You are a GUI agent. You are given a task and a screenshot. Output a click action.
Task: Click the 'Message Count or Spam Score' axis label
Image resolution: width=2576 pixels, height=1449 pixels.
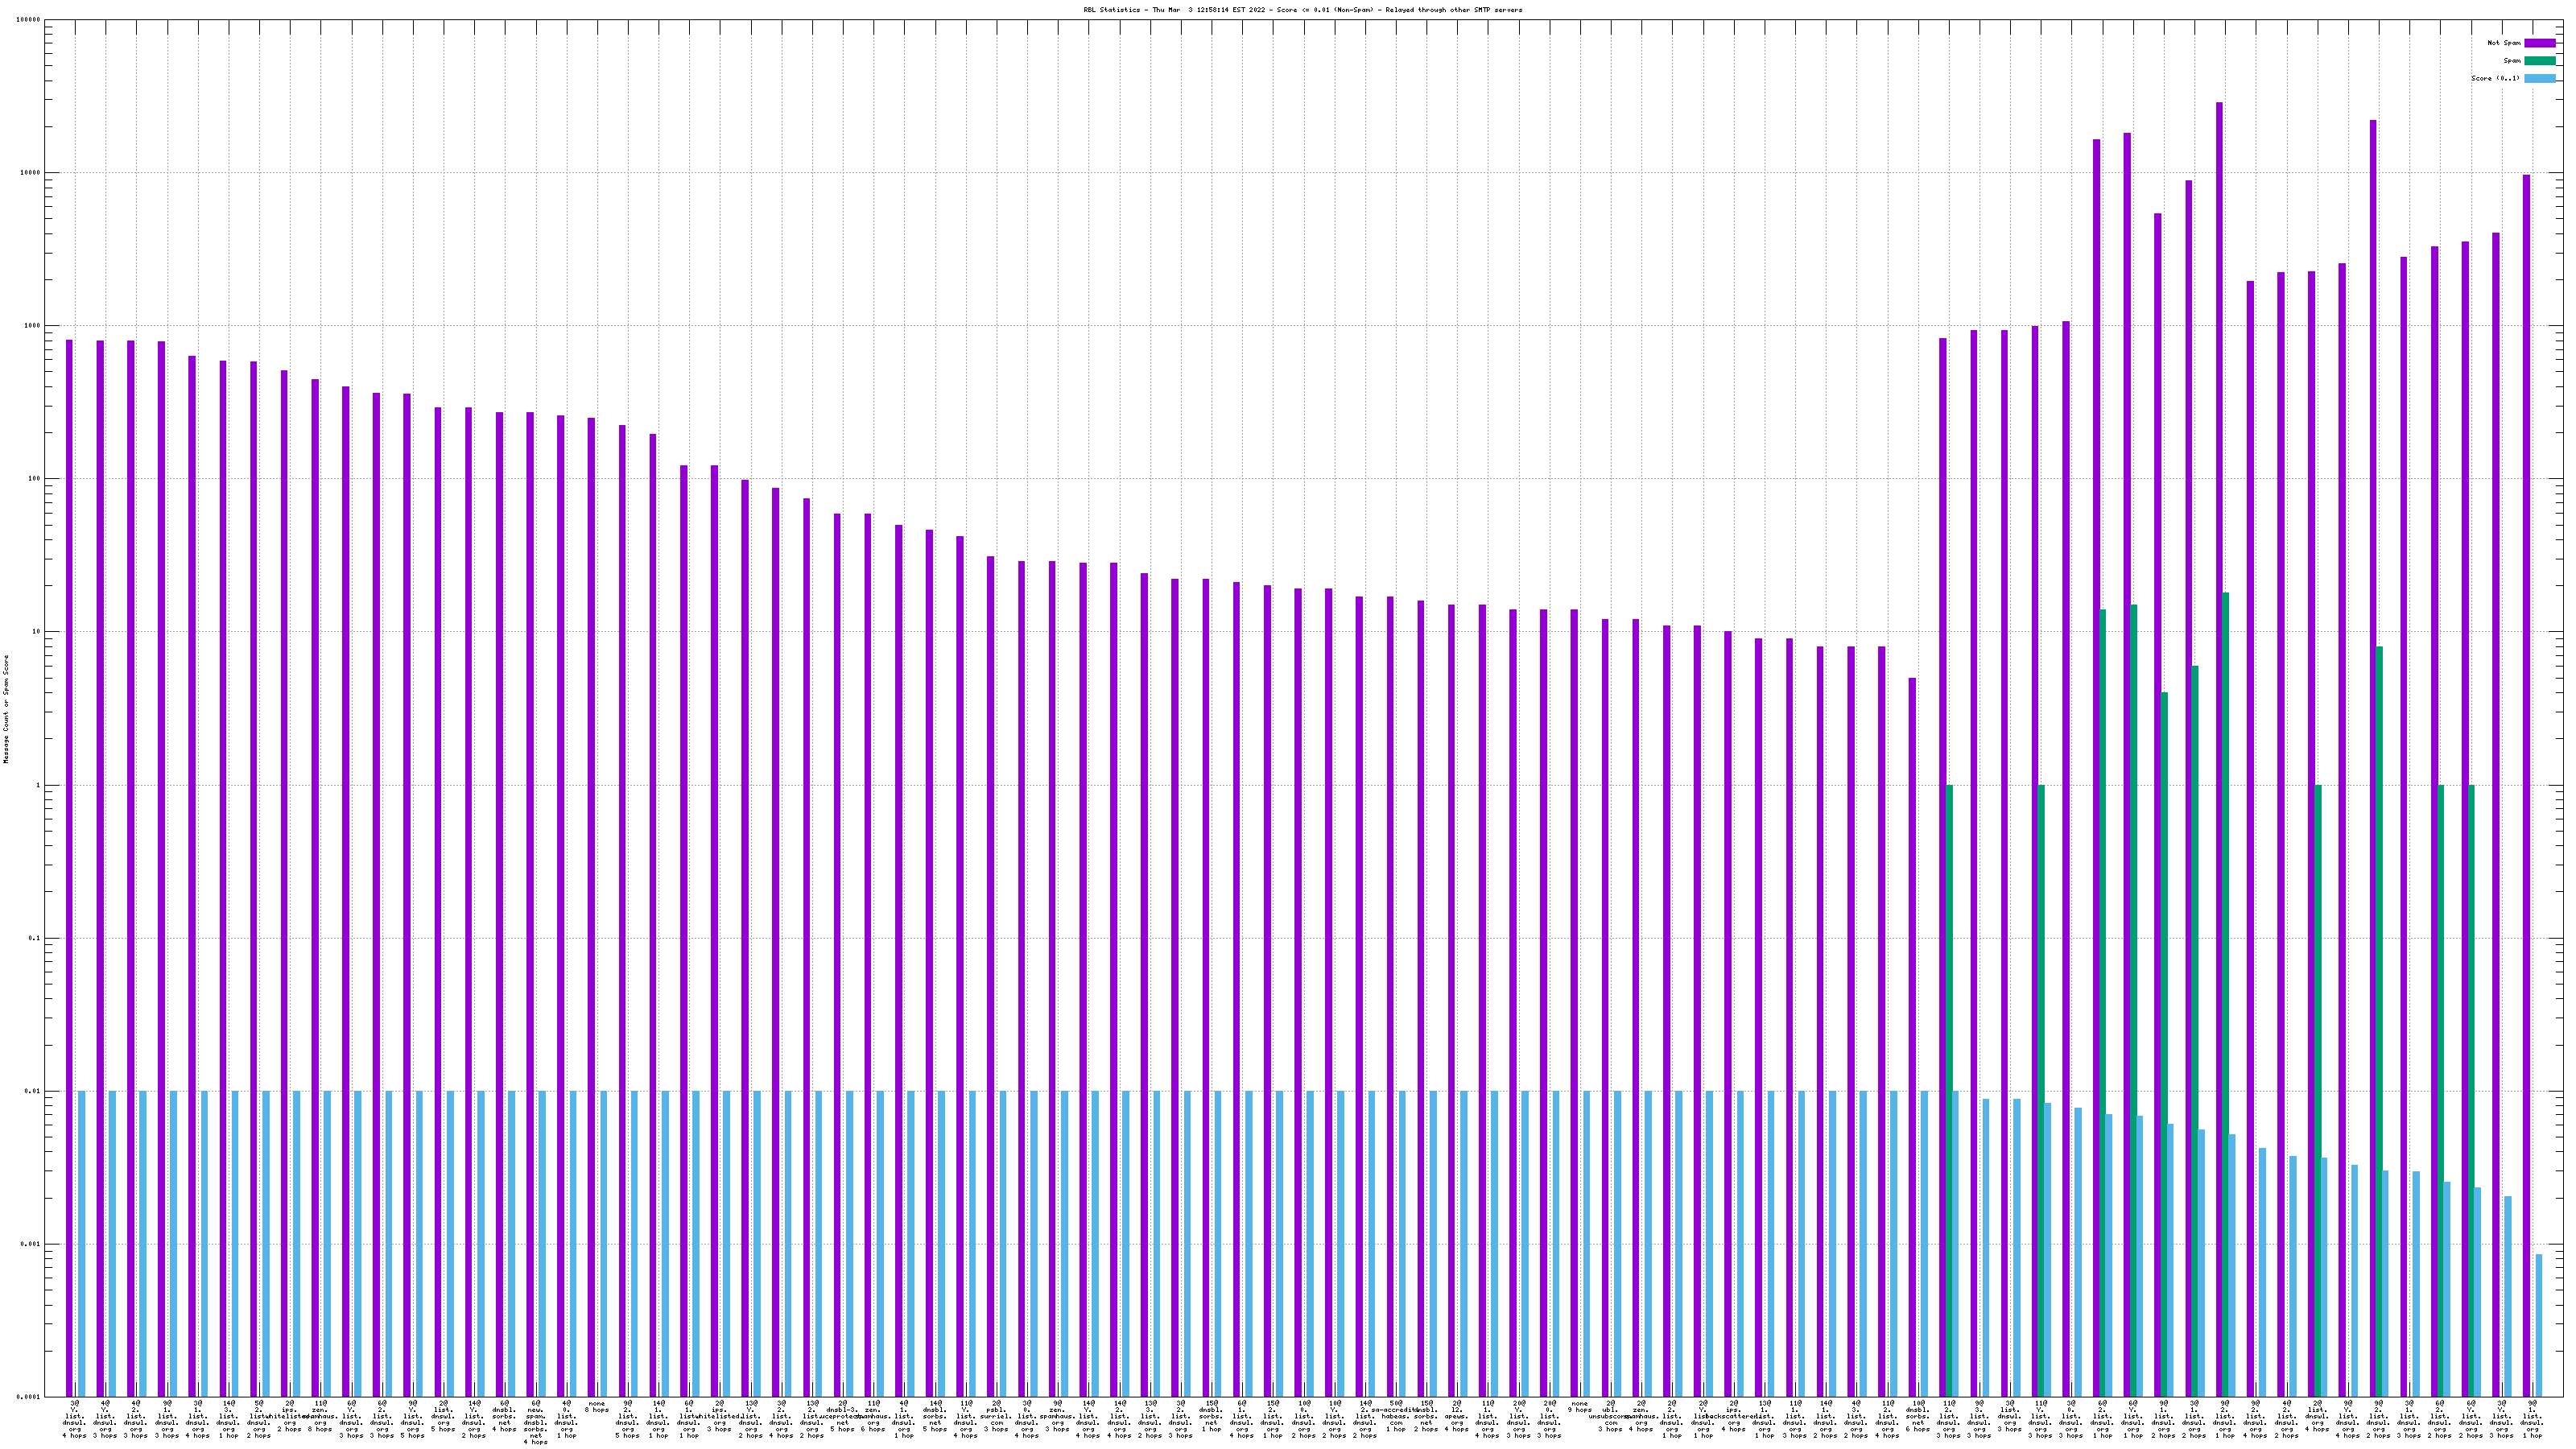coord(6,709)
